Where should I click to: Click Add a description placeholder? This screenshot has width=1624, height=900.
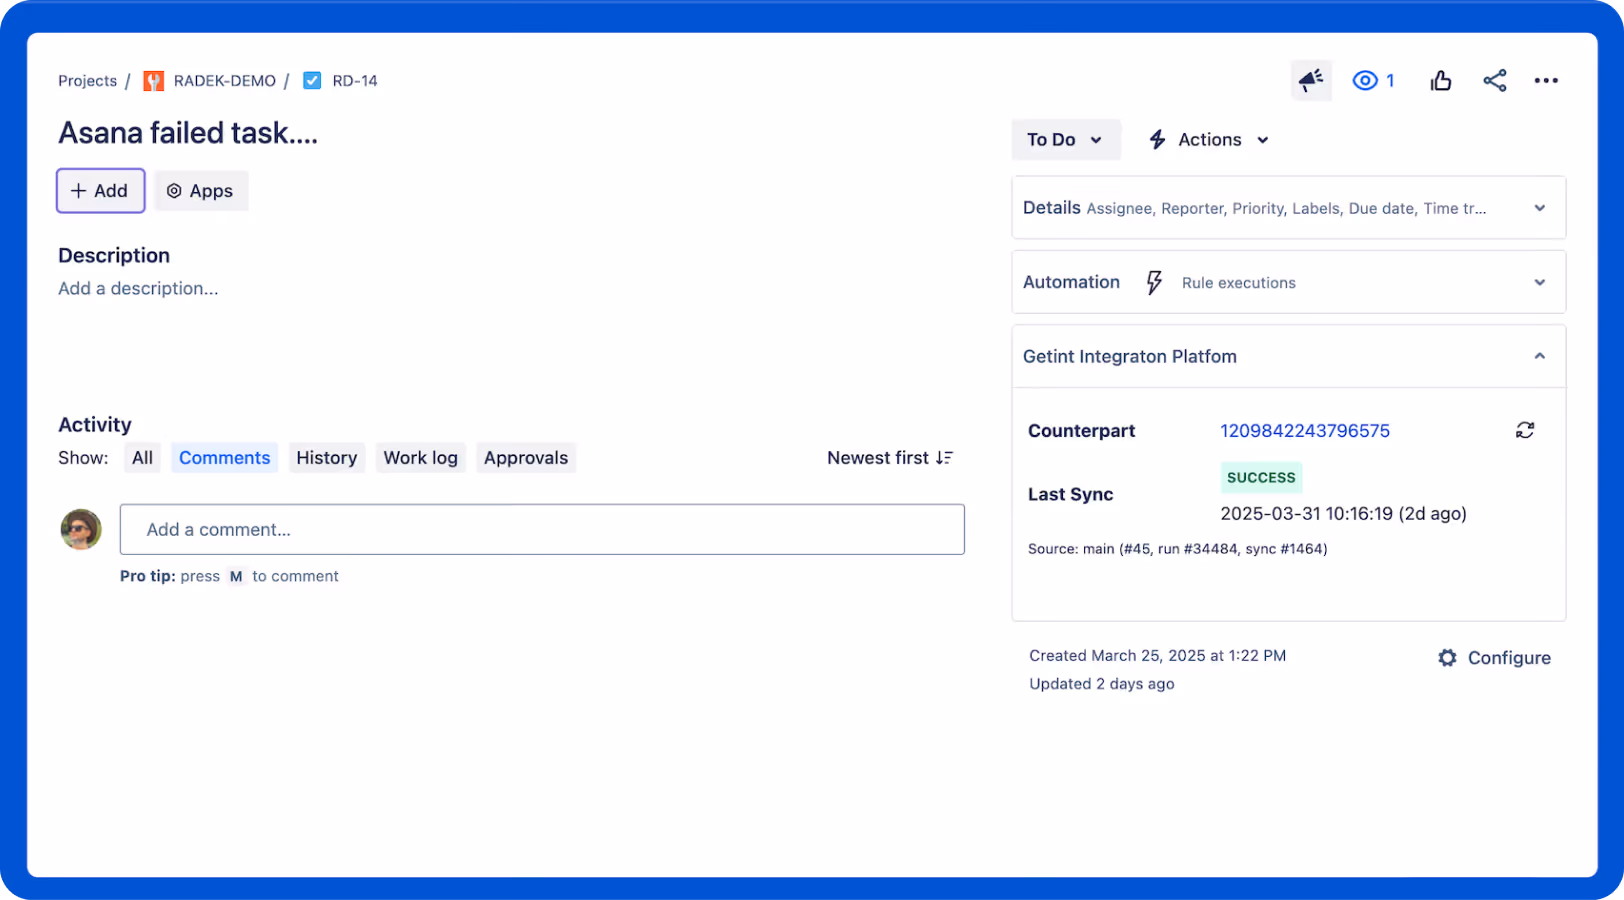point(138,288)
